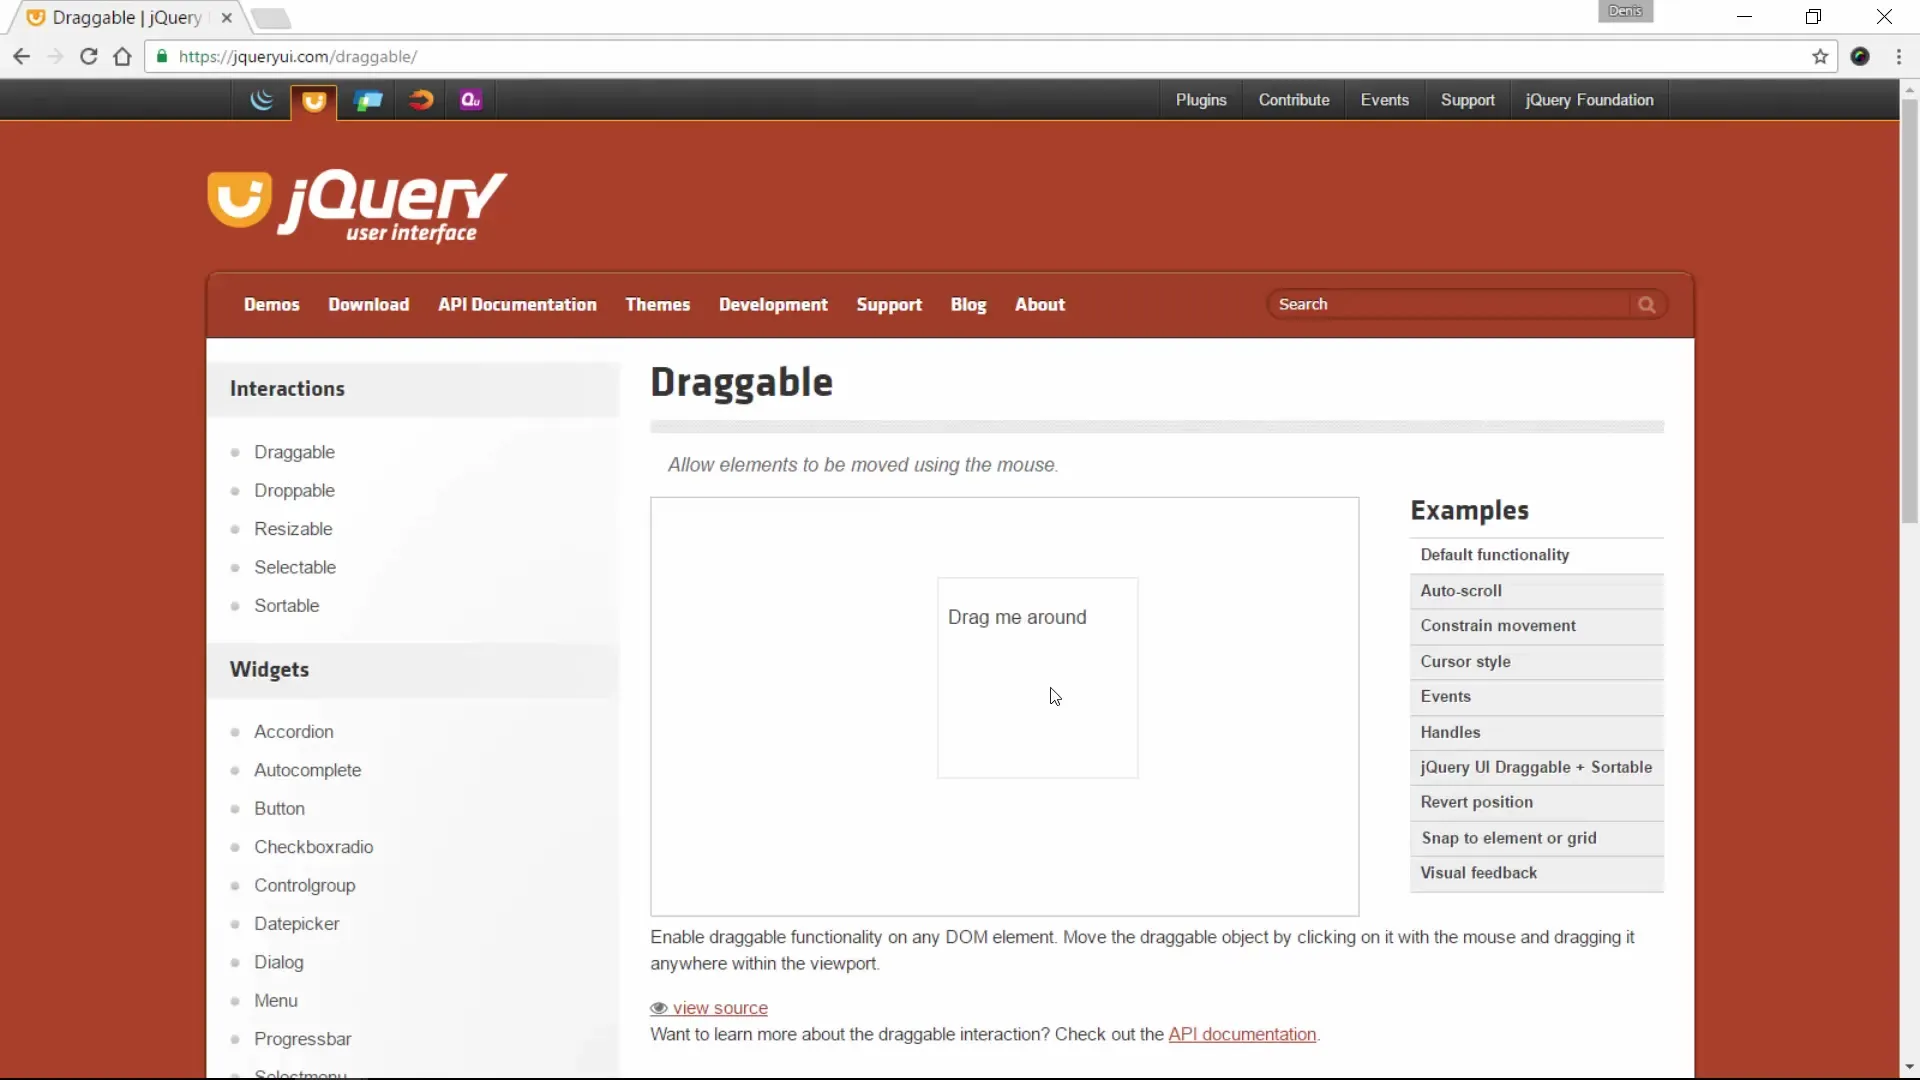This screenshot has height=1080, width=1920.
Task: Open Selectable in the sidebar
Action: point(295,567)
